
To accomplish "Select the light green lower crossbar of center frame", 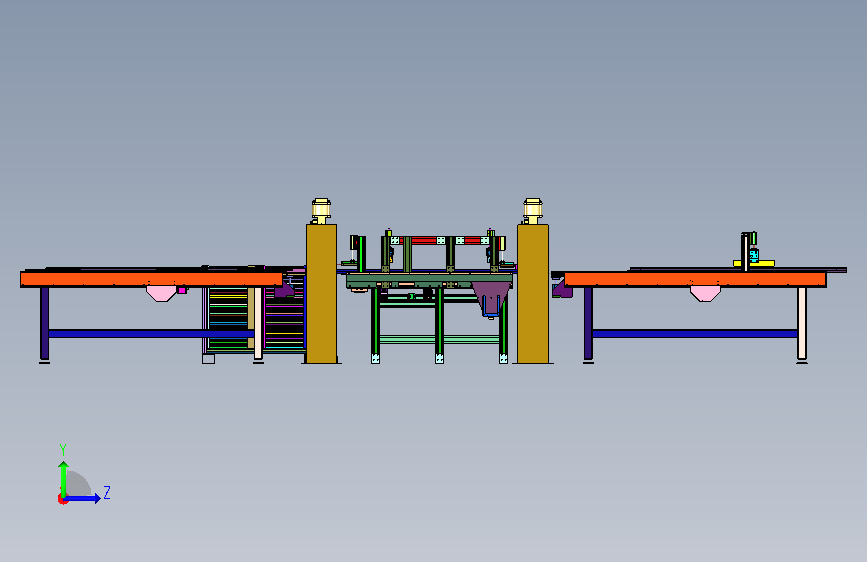I will click(440, 340).
